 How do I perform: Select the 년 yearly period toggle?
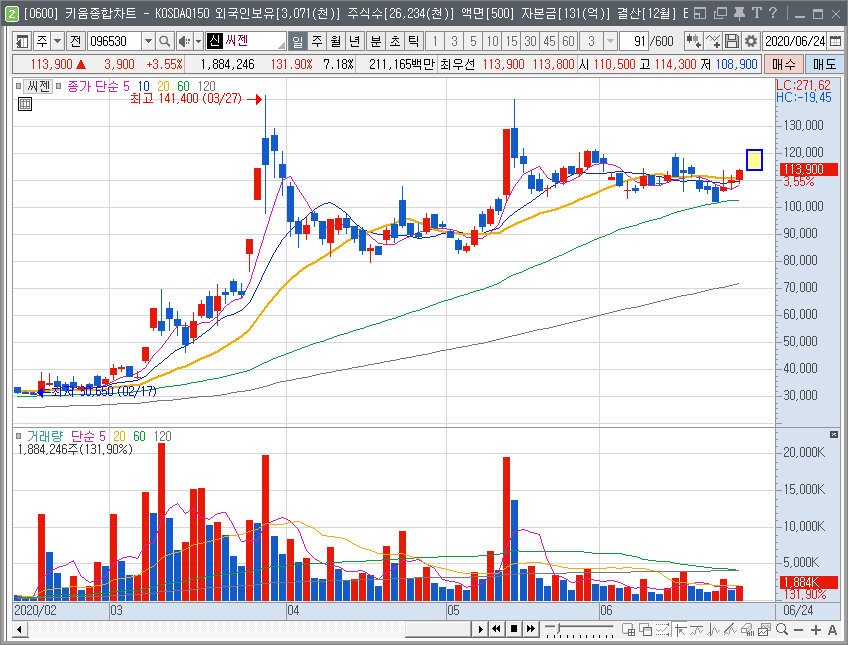pos(354,41)
